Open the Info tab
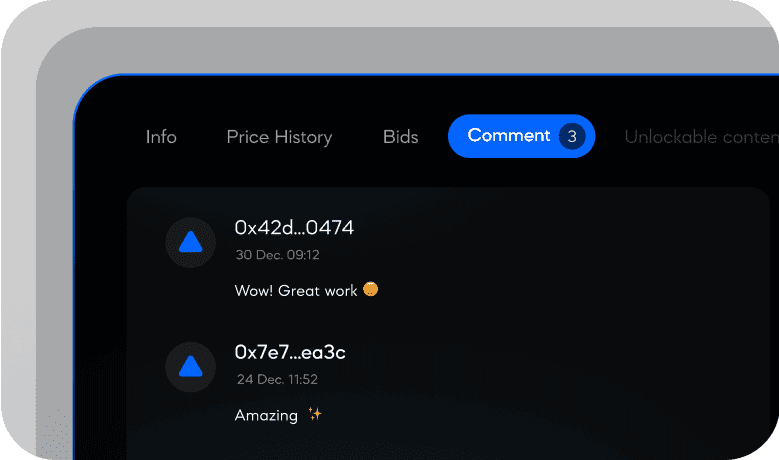The width and height of the screenshot is (779, 460). tap(161, 137)
